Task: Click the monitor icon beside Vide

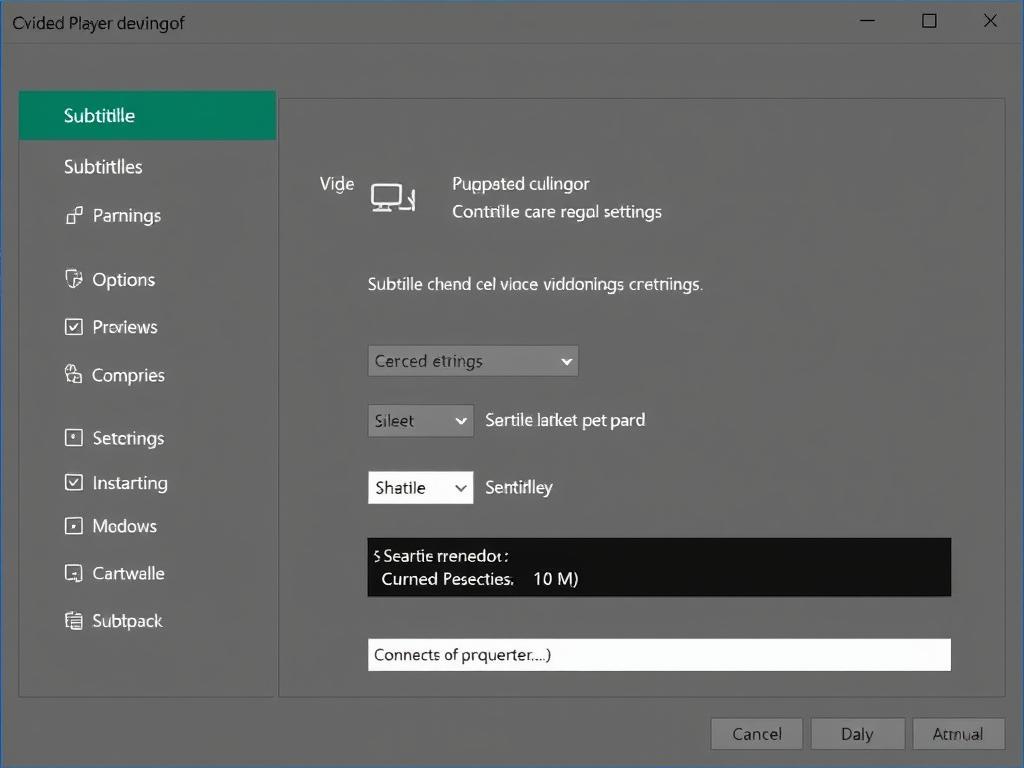Action: [x=392, y=198]
